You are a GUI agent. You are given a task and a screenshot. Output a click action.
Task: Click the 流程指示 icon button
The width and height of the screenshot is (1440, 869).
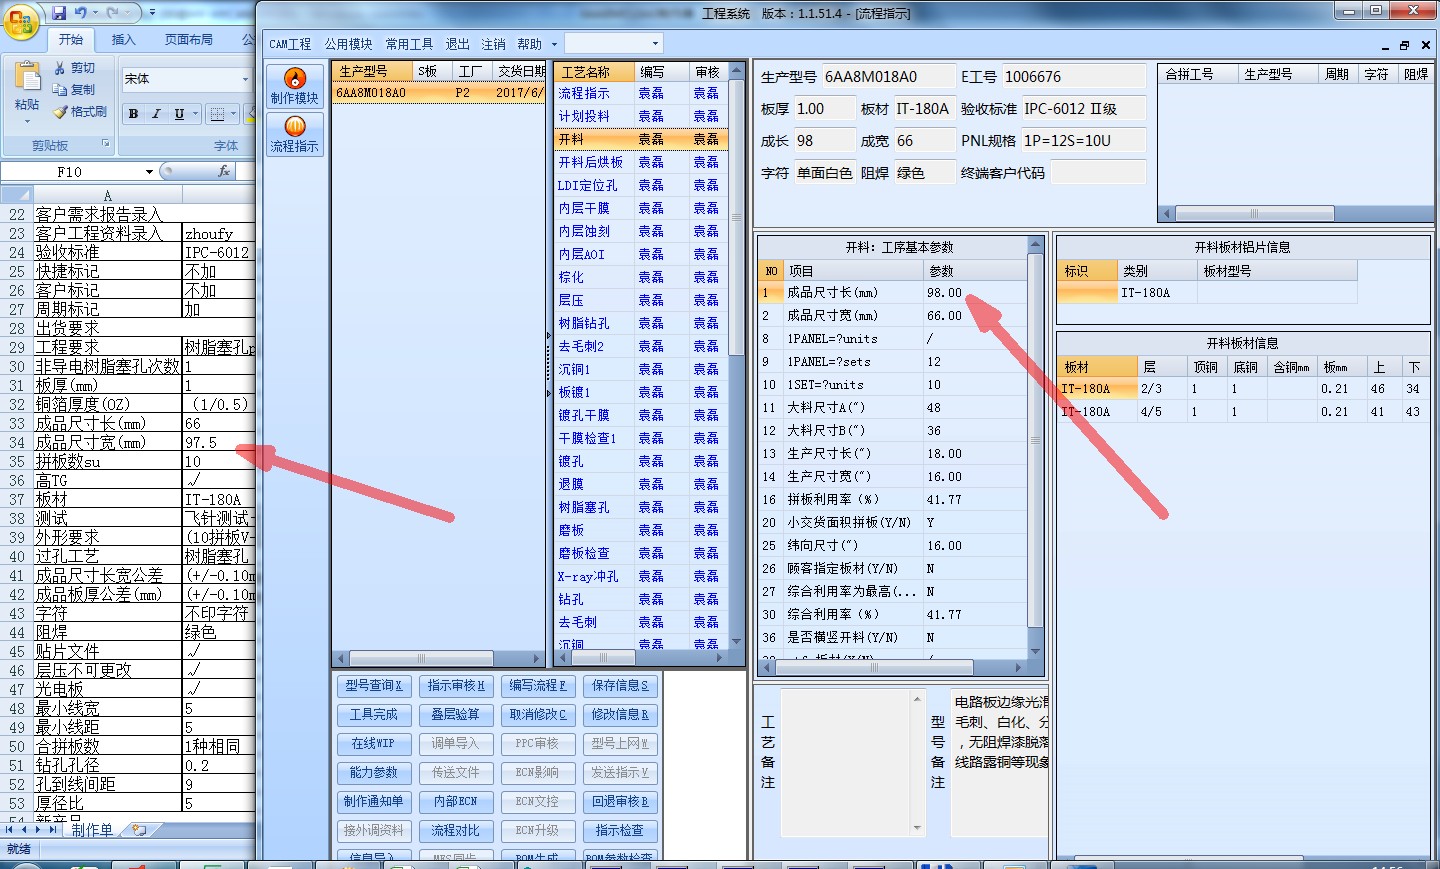[x=295, y=134]
